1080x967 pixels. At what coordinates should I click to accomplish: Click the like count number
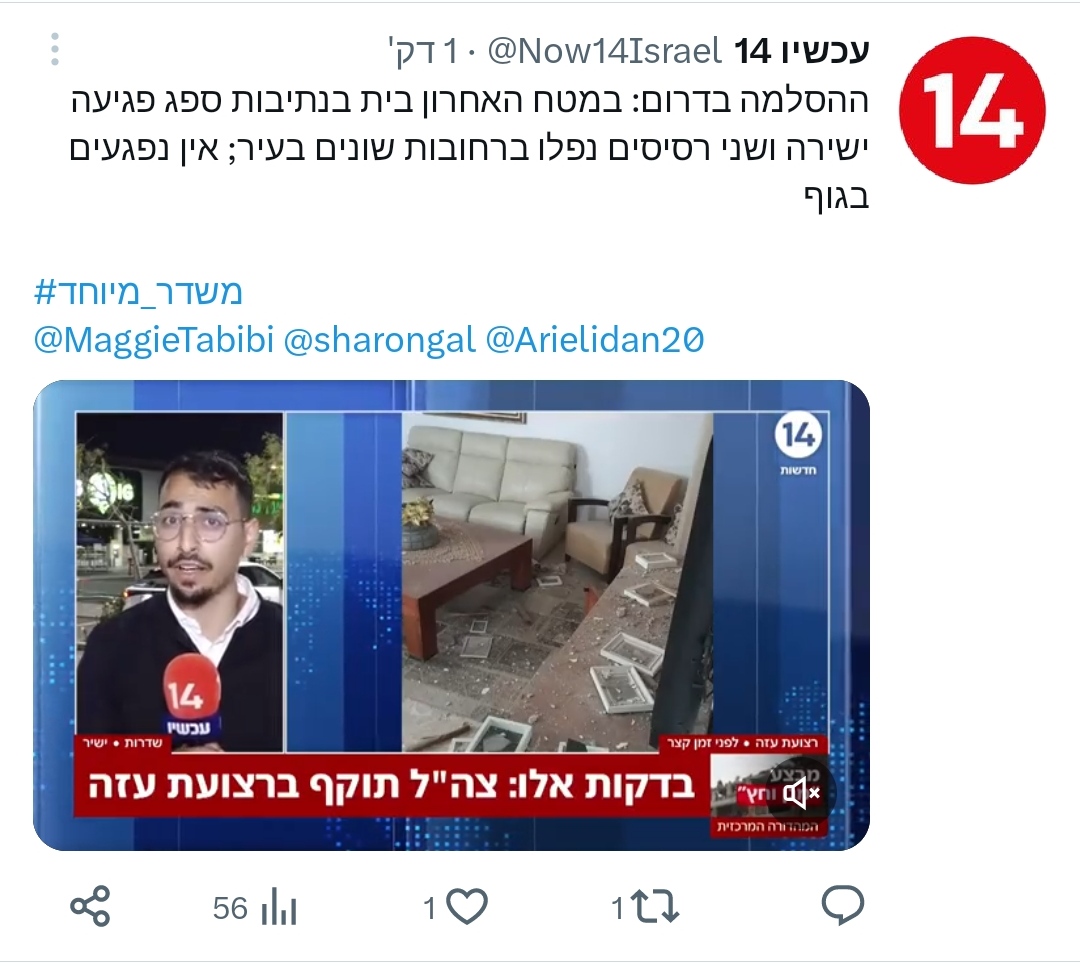pyautogui.click(x=430, y=908)
